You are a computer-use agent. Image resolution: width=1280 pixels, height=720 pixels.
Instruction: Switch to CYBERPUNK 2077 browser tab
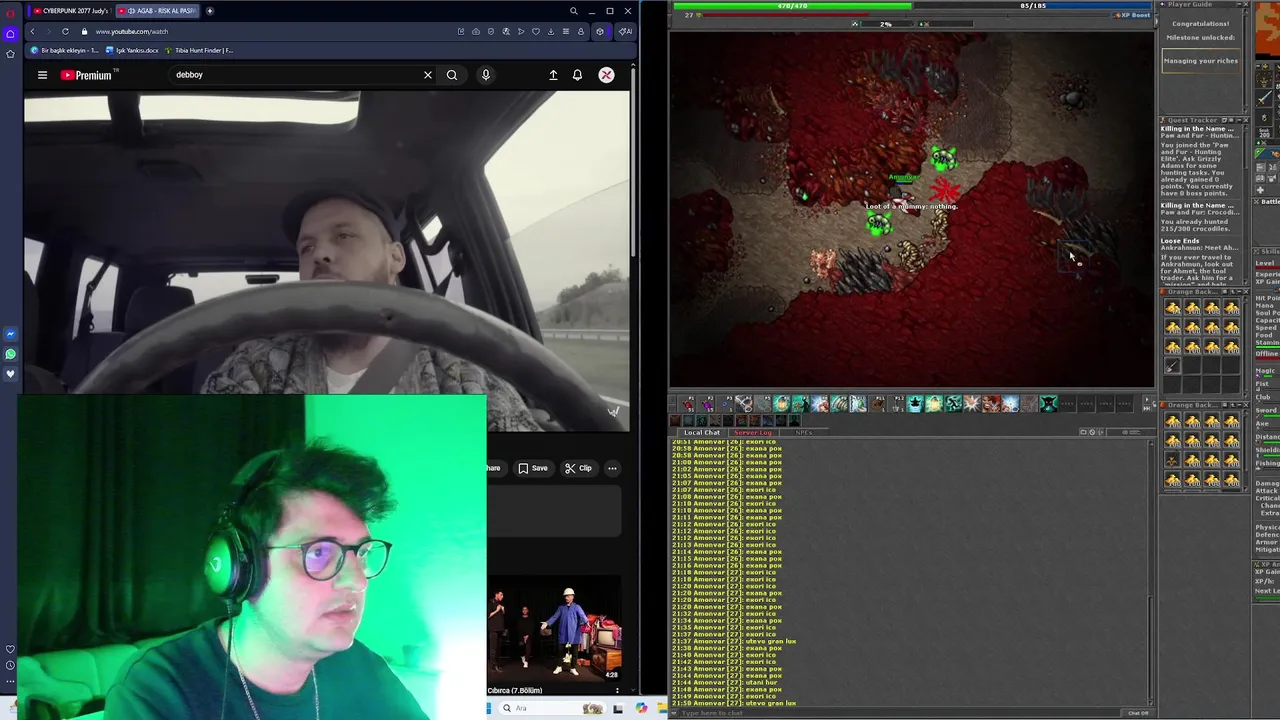click(x=70, y=11)
